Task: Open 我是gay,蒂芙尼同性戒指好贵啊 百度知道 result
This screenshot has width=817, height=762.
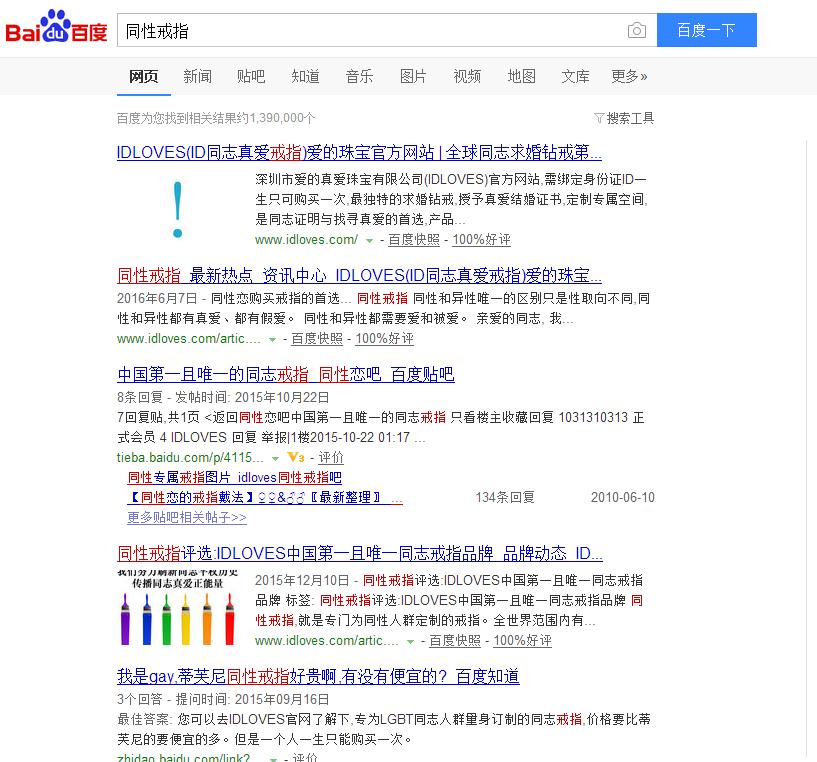Action: [318, 676]
